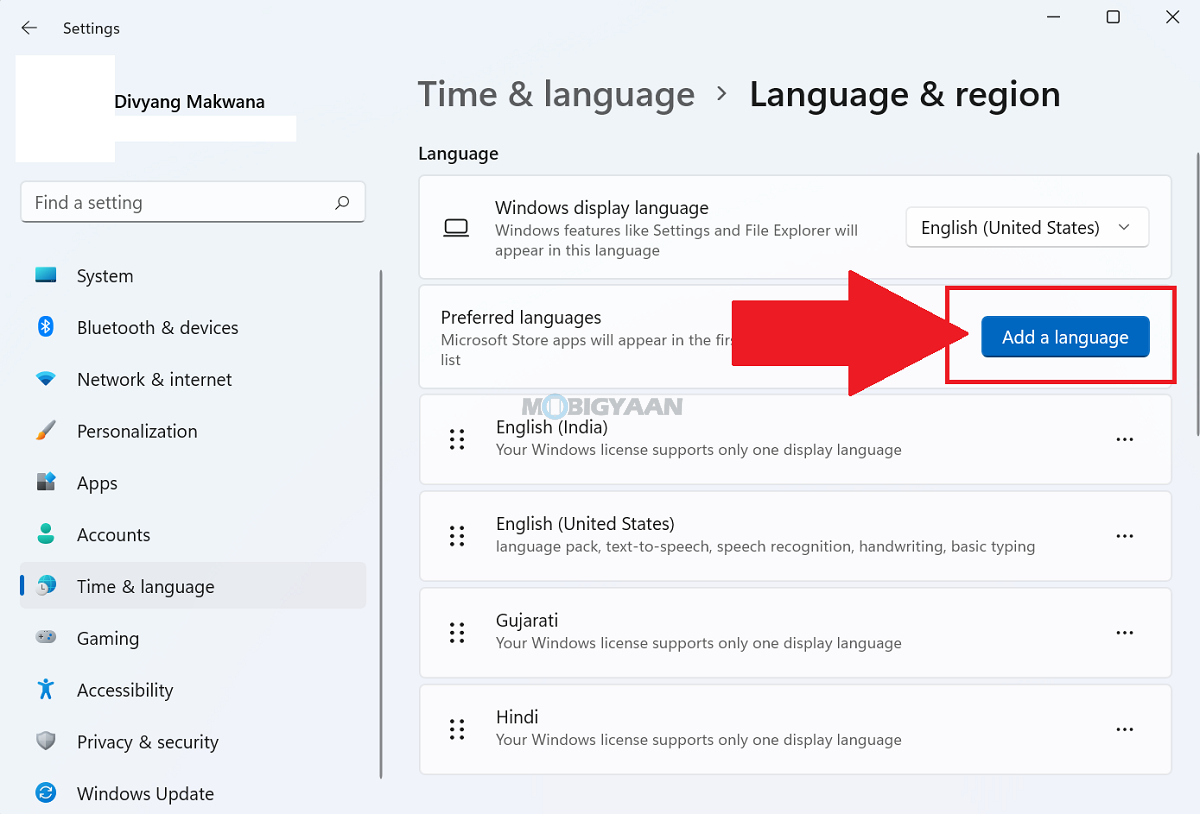Click the search magnifier in Find a setting

point(343,202)
